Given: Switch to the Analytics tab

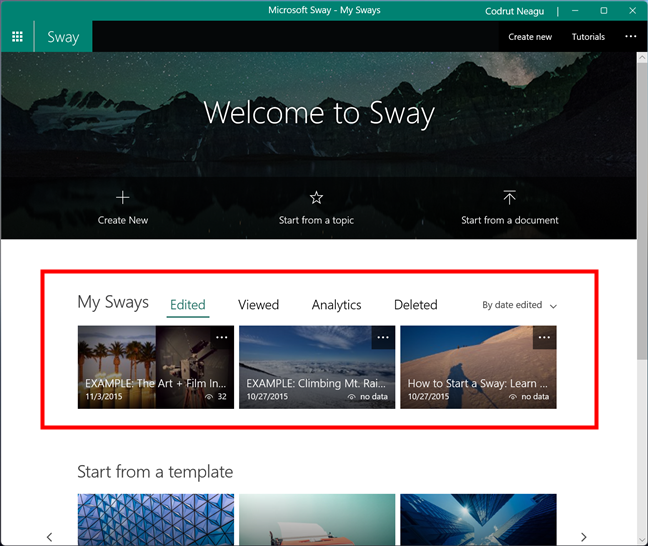Looking at the screenshot, I should (336, 305).
